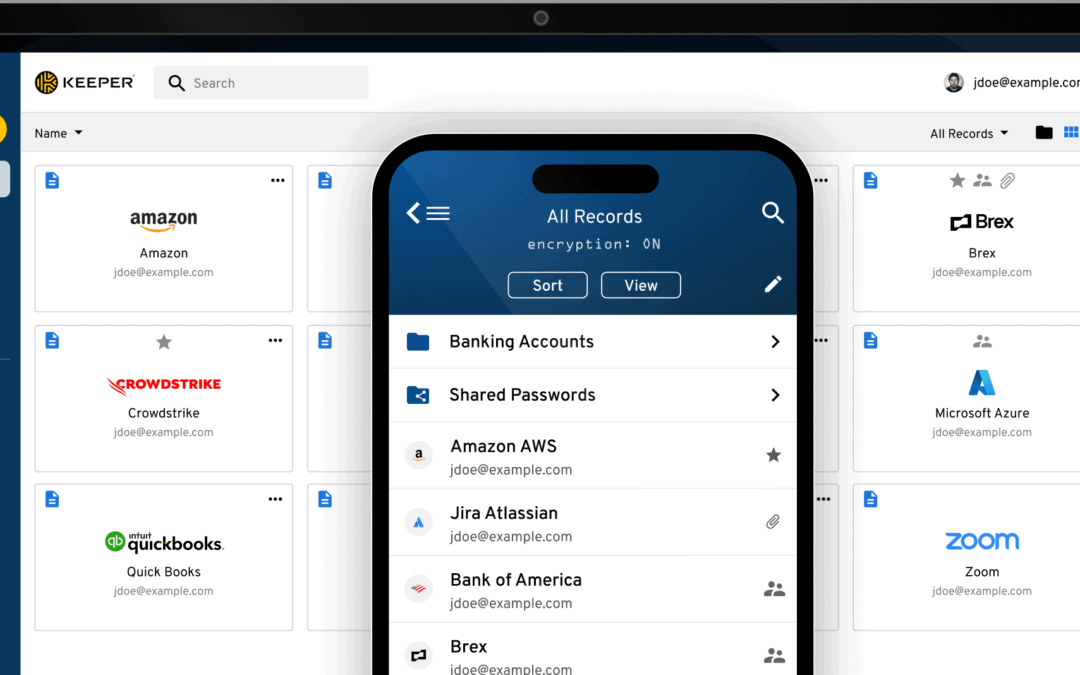1080x675 pixels.
Task: Tap the Amazon AWS round logo icon
Action: 418,455
